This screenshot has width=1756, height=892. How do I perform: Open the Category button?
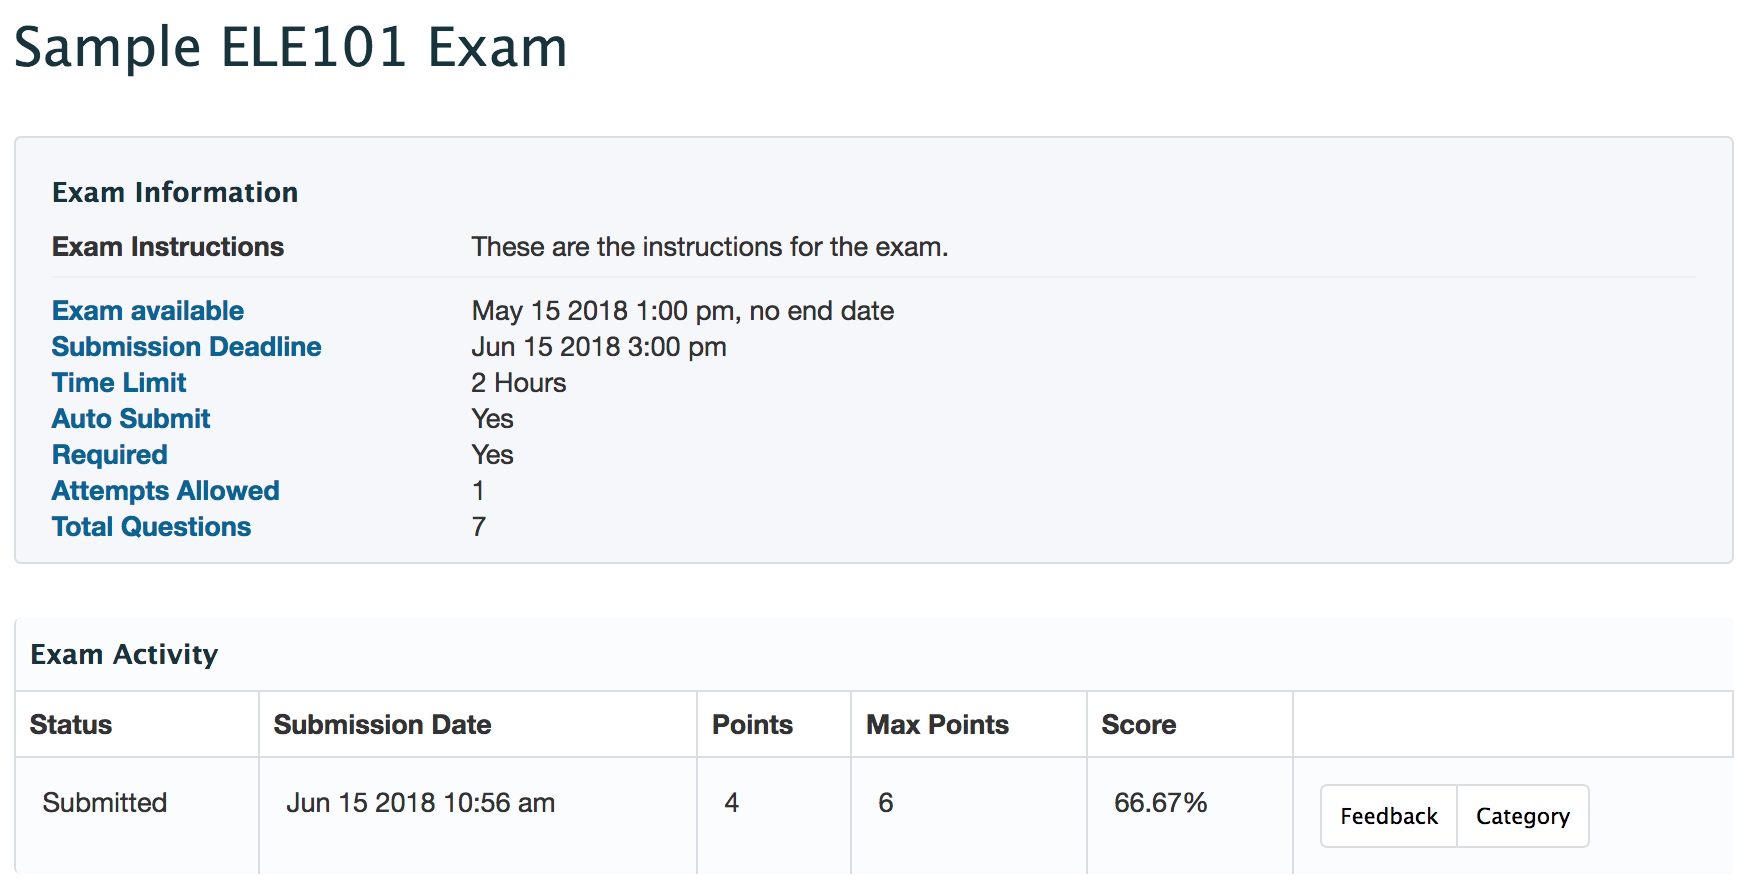[x=1522, y=816]
